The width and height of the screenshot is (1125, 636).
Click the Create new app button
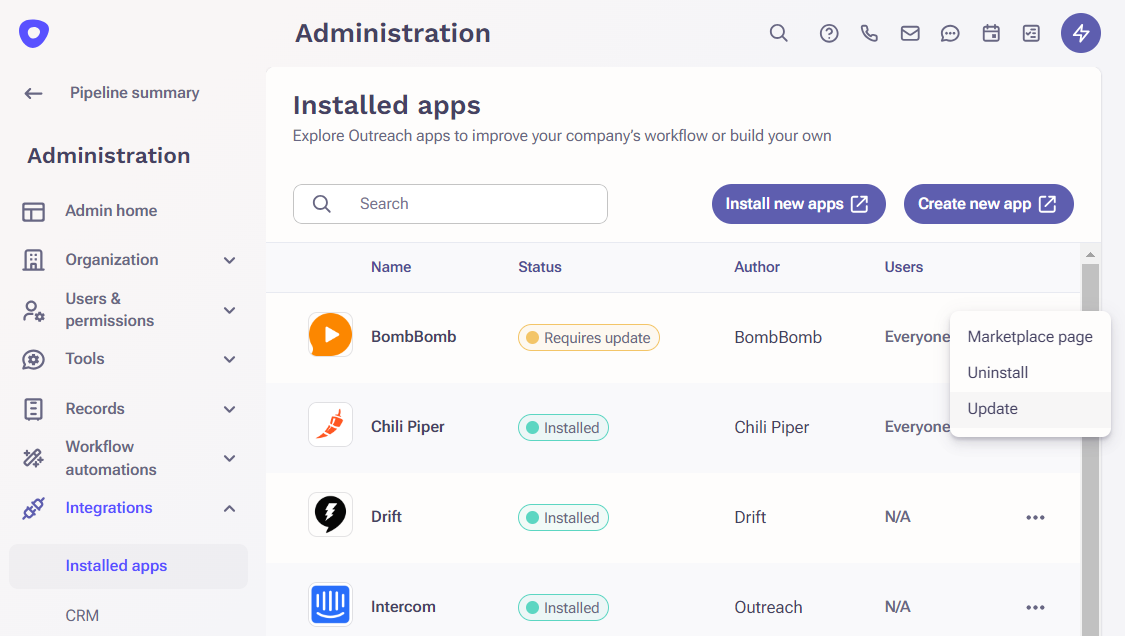coord(989,204)
